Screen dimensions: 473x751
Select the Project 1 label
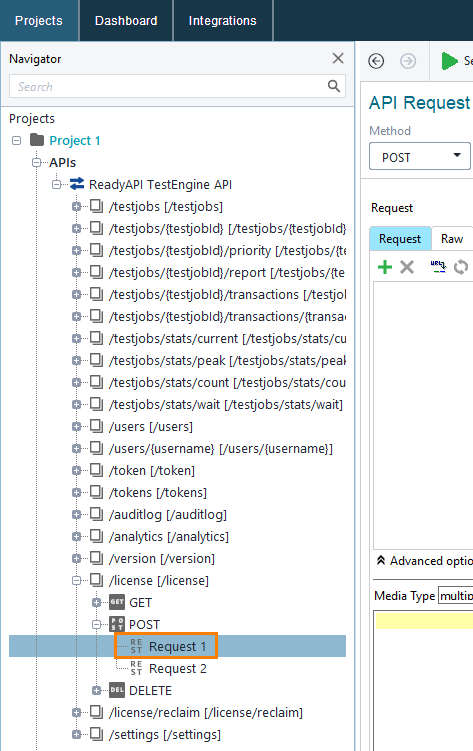tap(75, 140)
